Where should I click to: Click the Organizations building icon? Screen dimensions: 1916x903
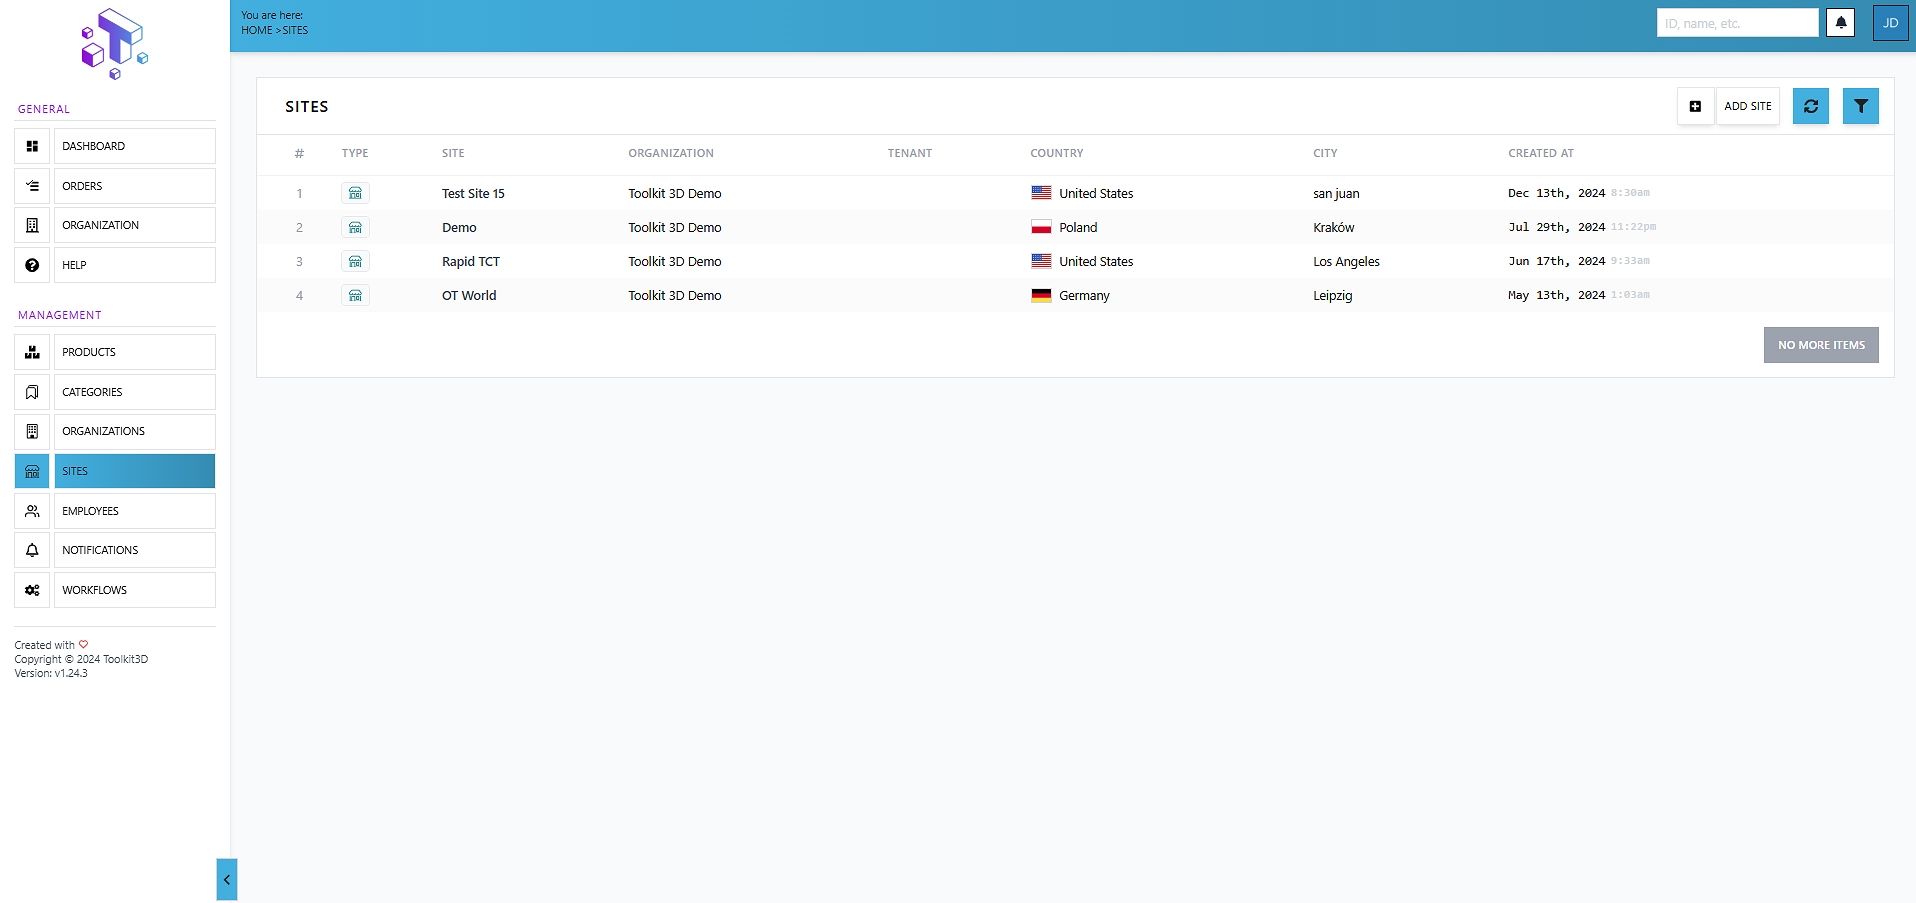(x=32, y=431)
